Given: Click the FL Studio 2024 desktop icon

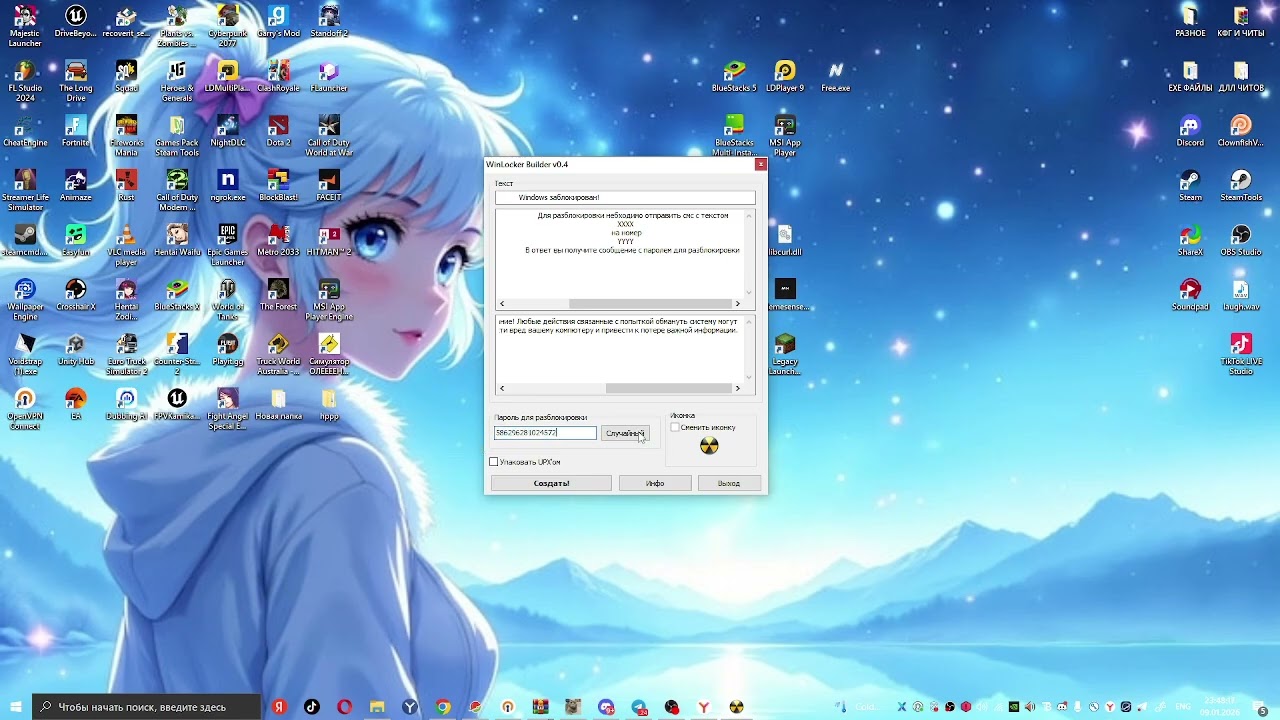Looking at the screenshot, I should coord(25,81).
